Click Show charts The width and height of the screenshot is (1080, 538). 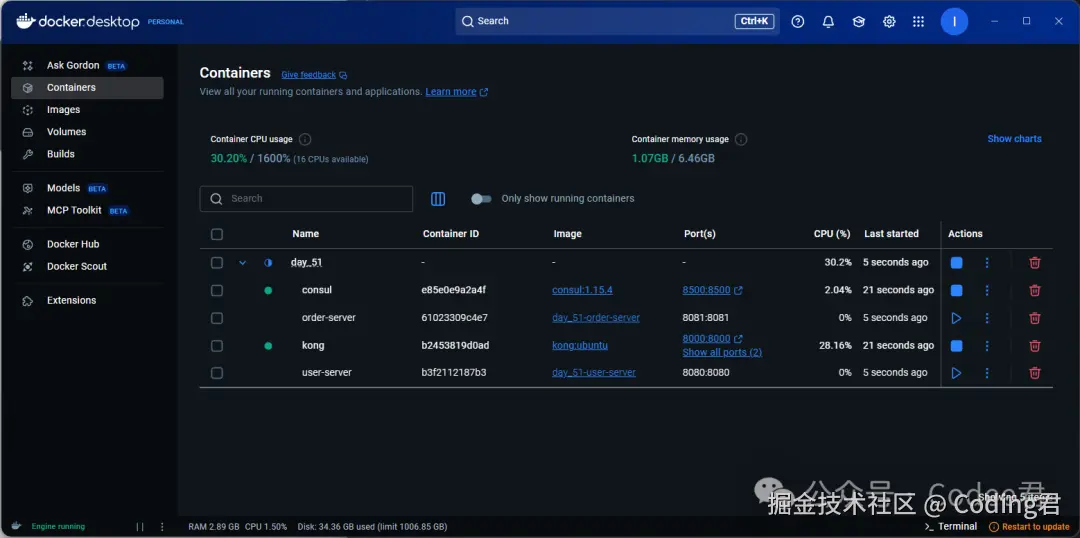1014,138
